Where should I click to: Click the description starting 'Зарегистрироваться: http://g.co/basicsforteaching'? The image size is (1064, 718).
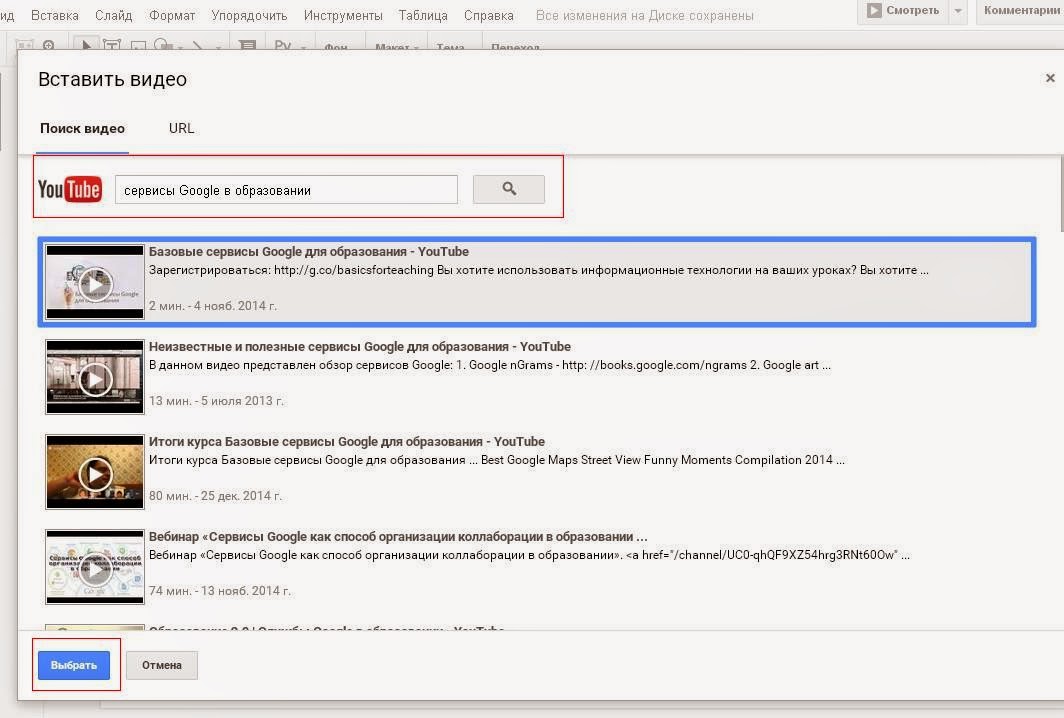click(539, 270)
